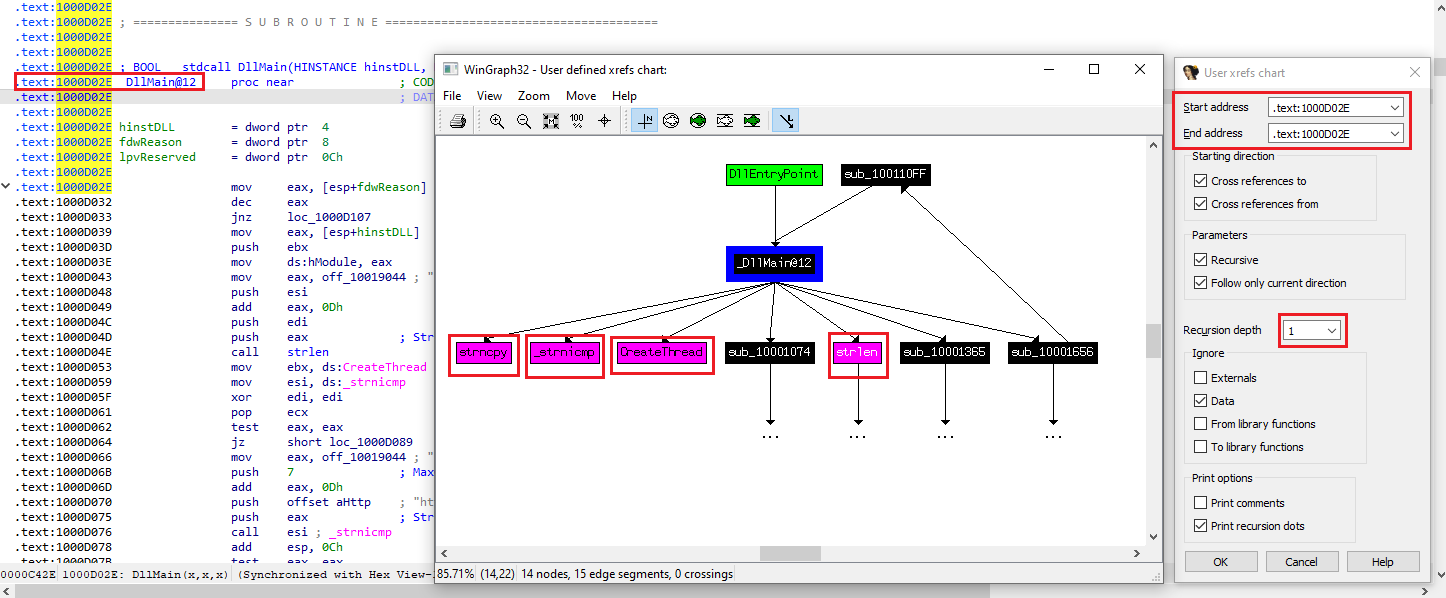The height and width of the screenshot is (598, 1446).
Task: Select the CreateThread node in the graph
Action: (662, 353)
